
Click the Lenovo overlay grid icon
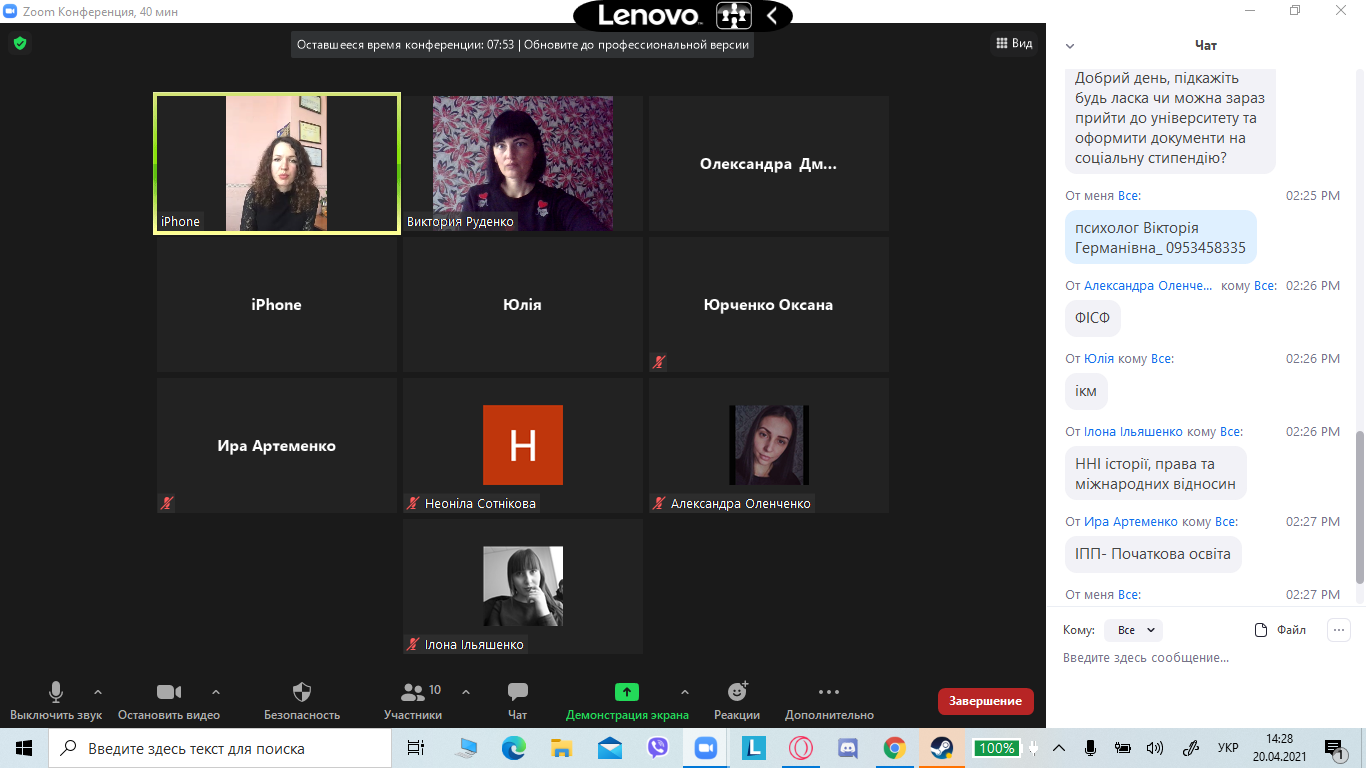point(734,16)
